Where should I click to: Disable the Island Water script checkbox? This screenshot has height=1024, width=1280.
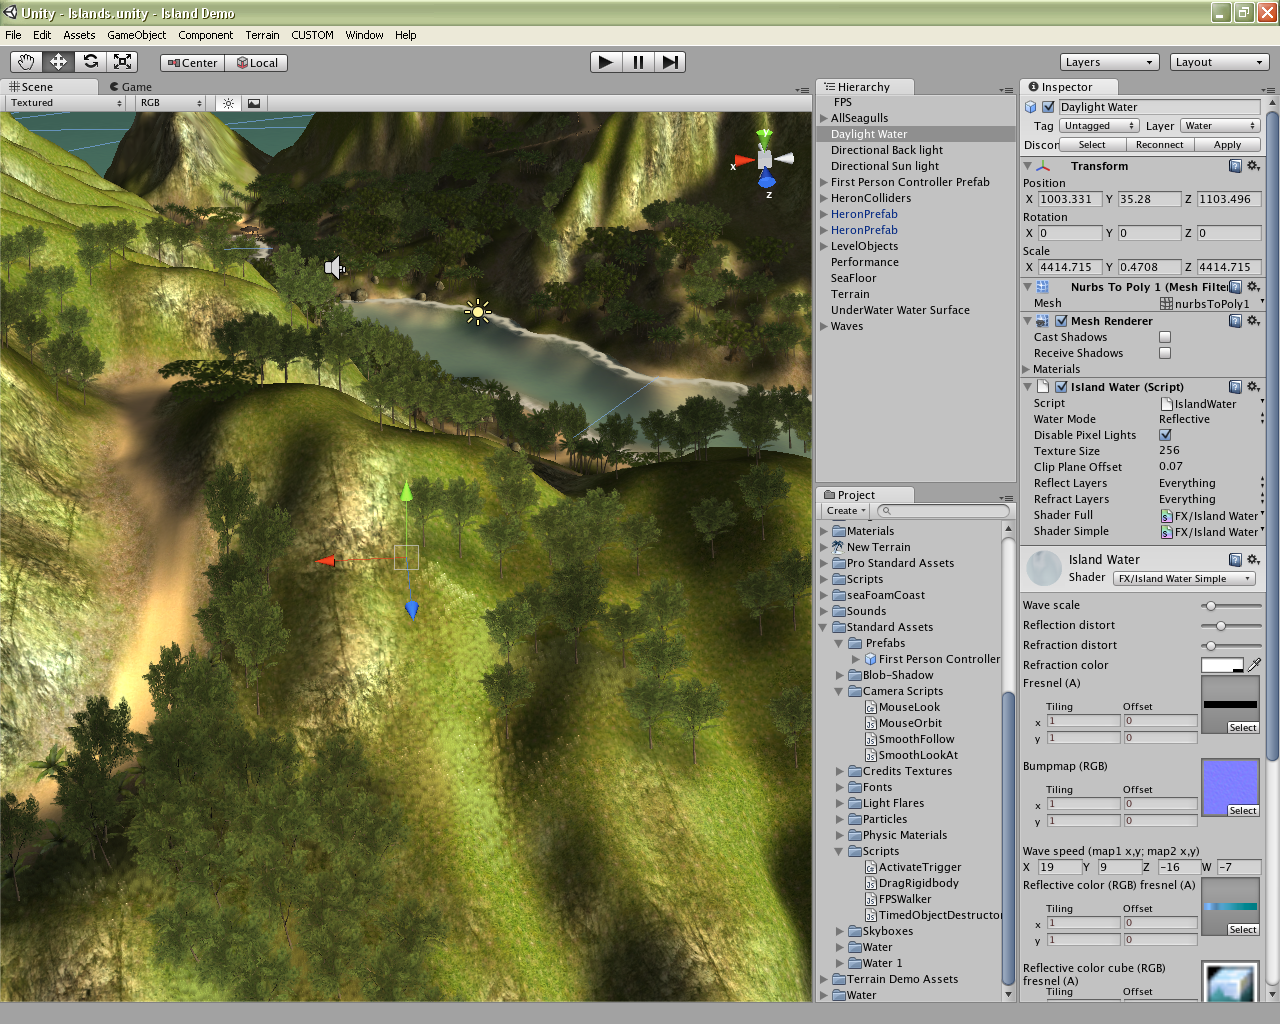(1061, 387)
